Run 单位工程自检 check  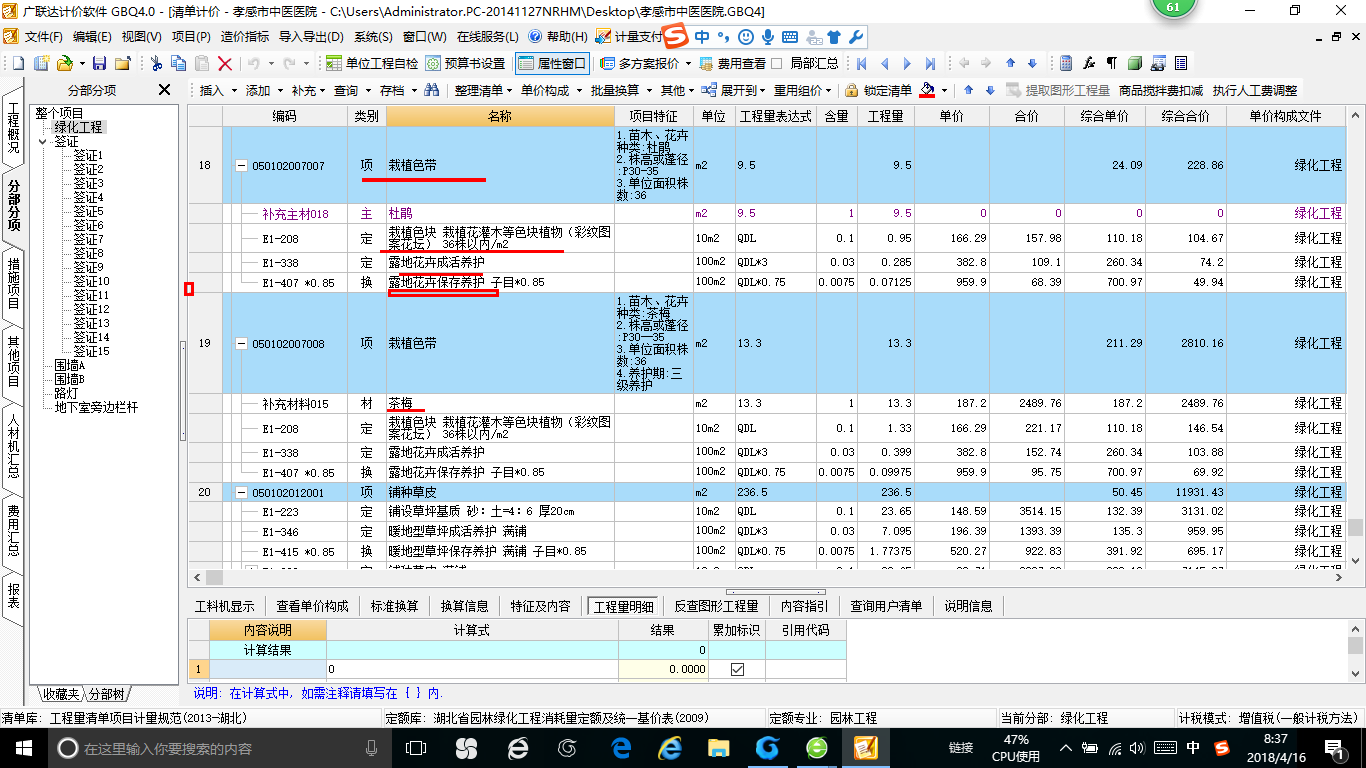[x=372, y=63]
